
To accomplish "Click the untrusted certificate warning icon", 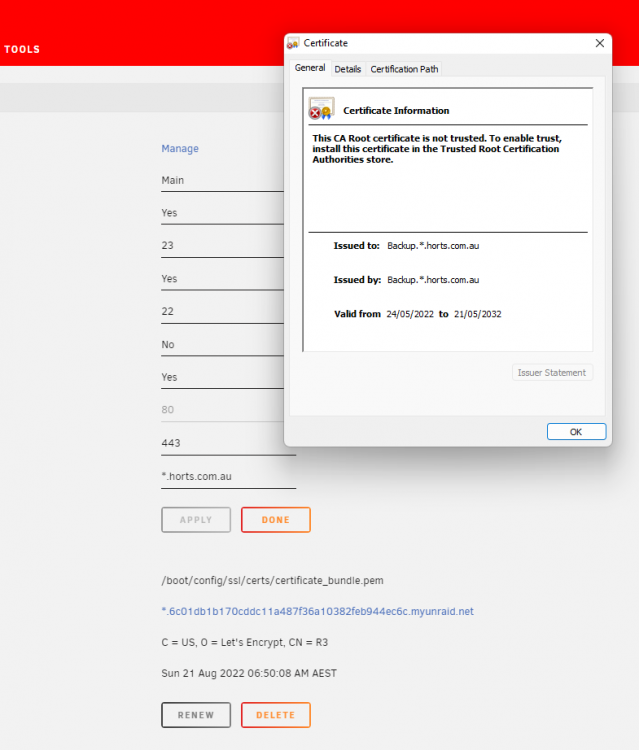I will coord(321,109).
